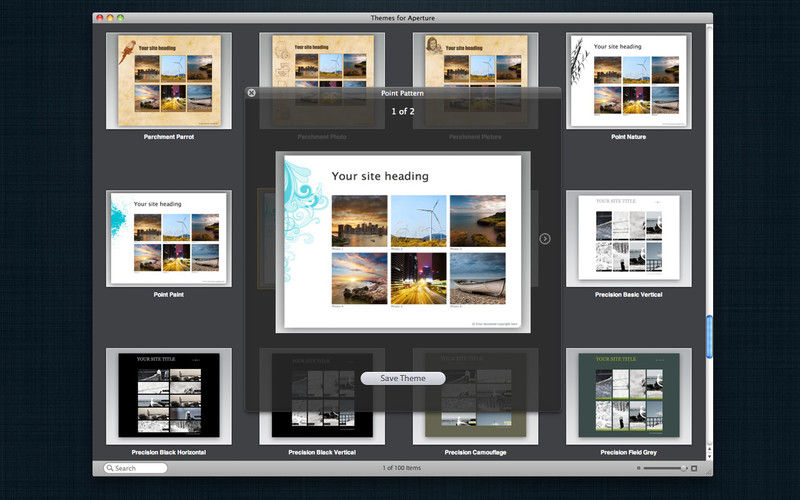The width and height of the screenshot is (800, 500).
Task: Click the magnifier icon in Search field
Action: [110, 468]
